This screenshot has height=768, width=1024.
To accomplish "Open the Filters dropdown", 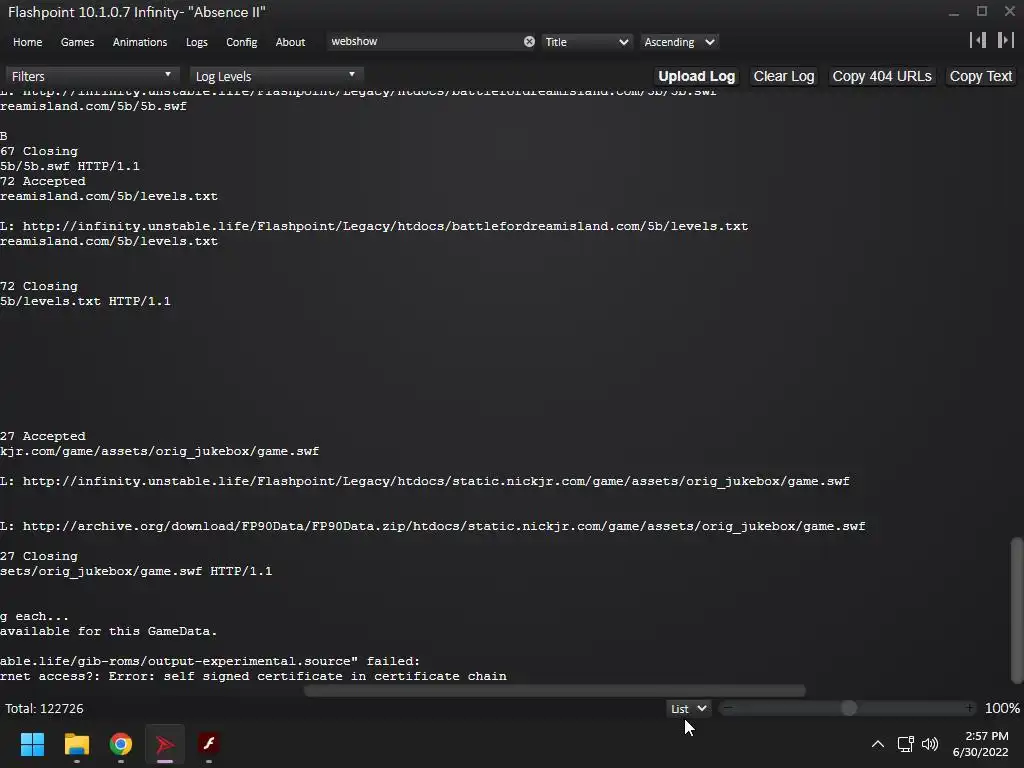I will tap(91, 76).
